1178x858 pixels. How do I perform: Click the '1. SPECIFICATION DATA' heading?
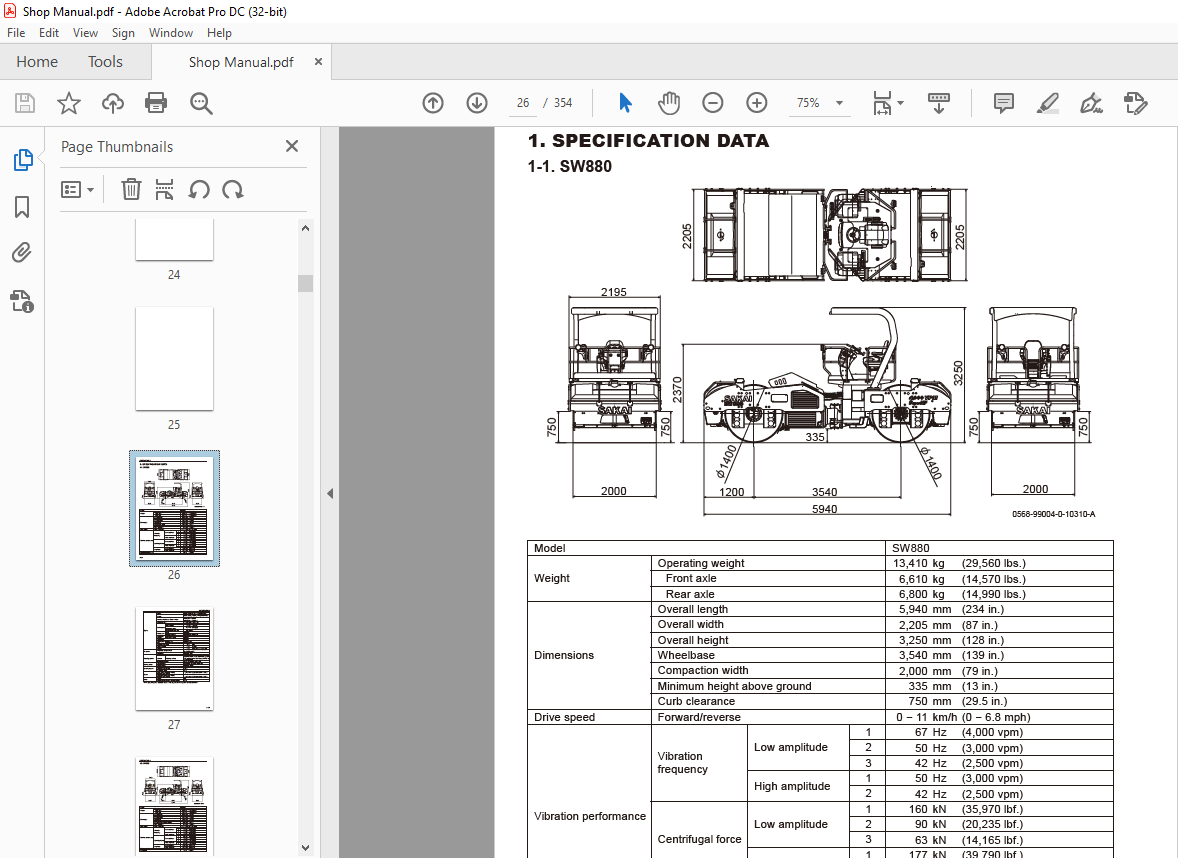648,140
